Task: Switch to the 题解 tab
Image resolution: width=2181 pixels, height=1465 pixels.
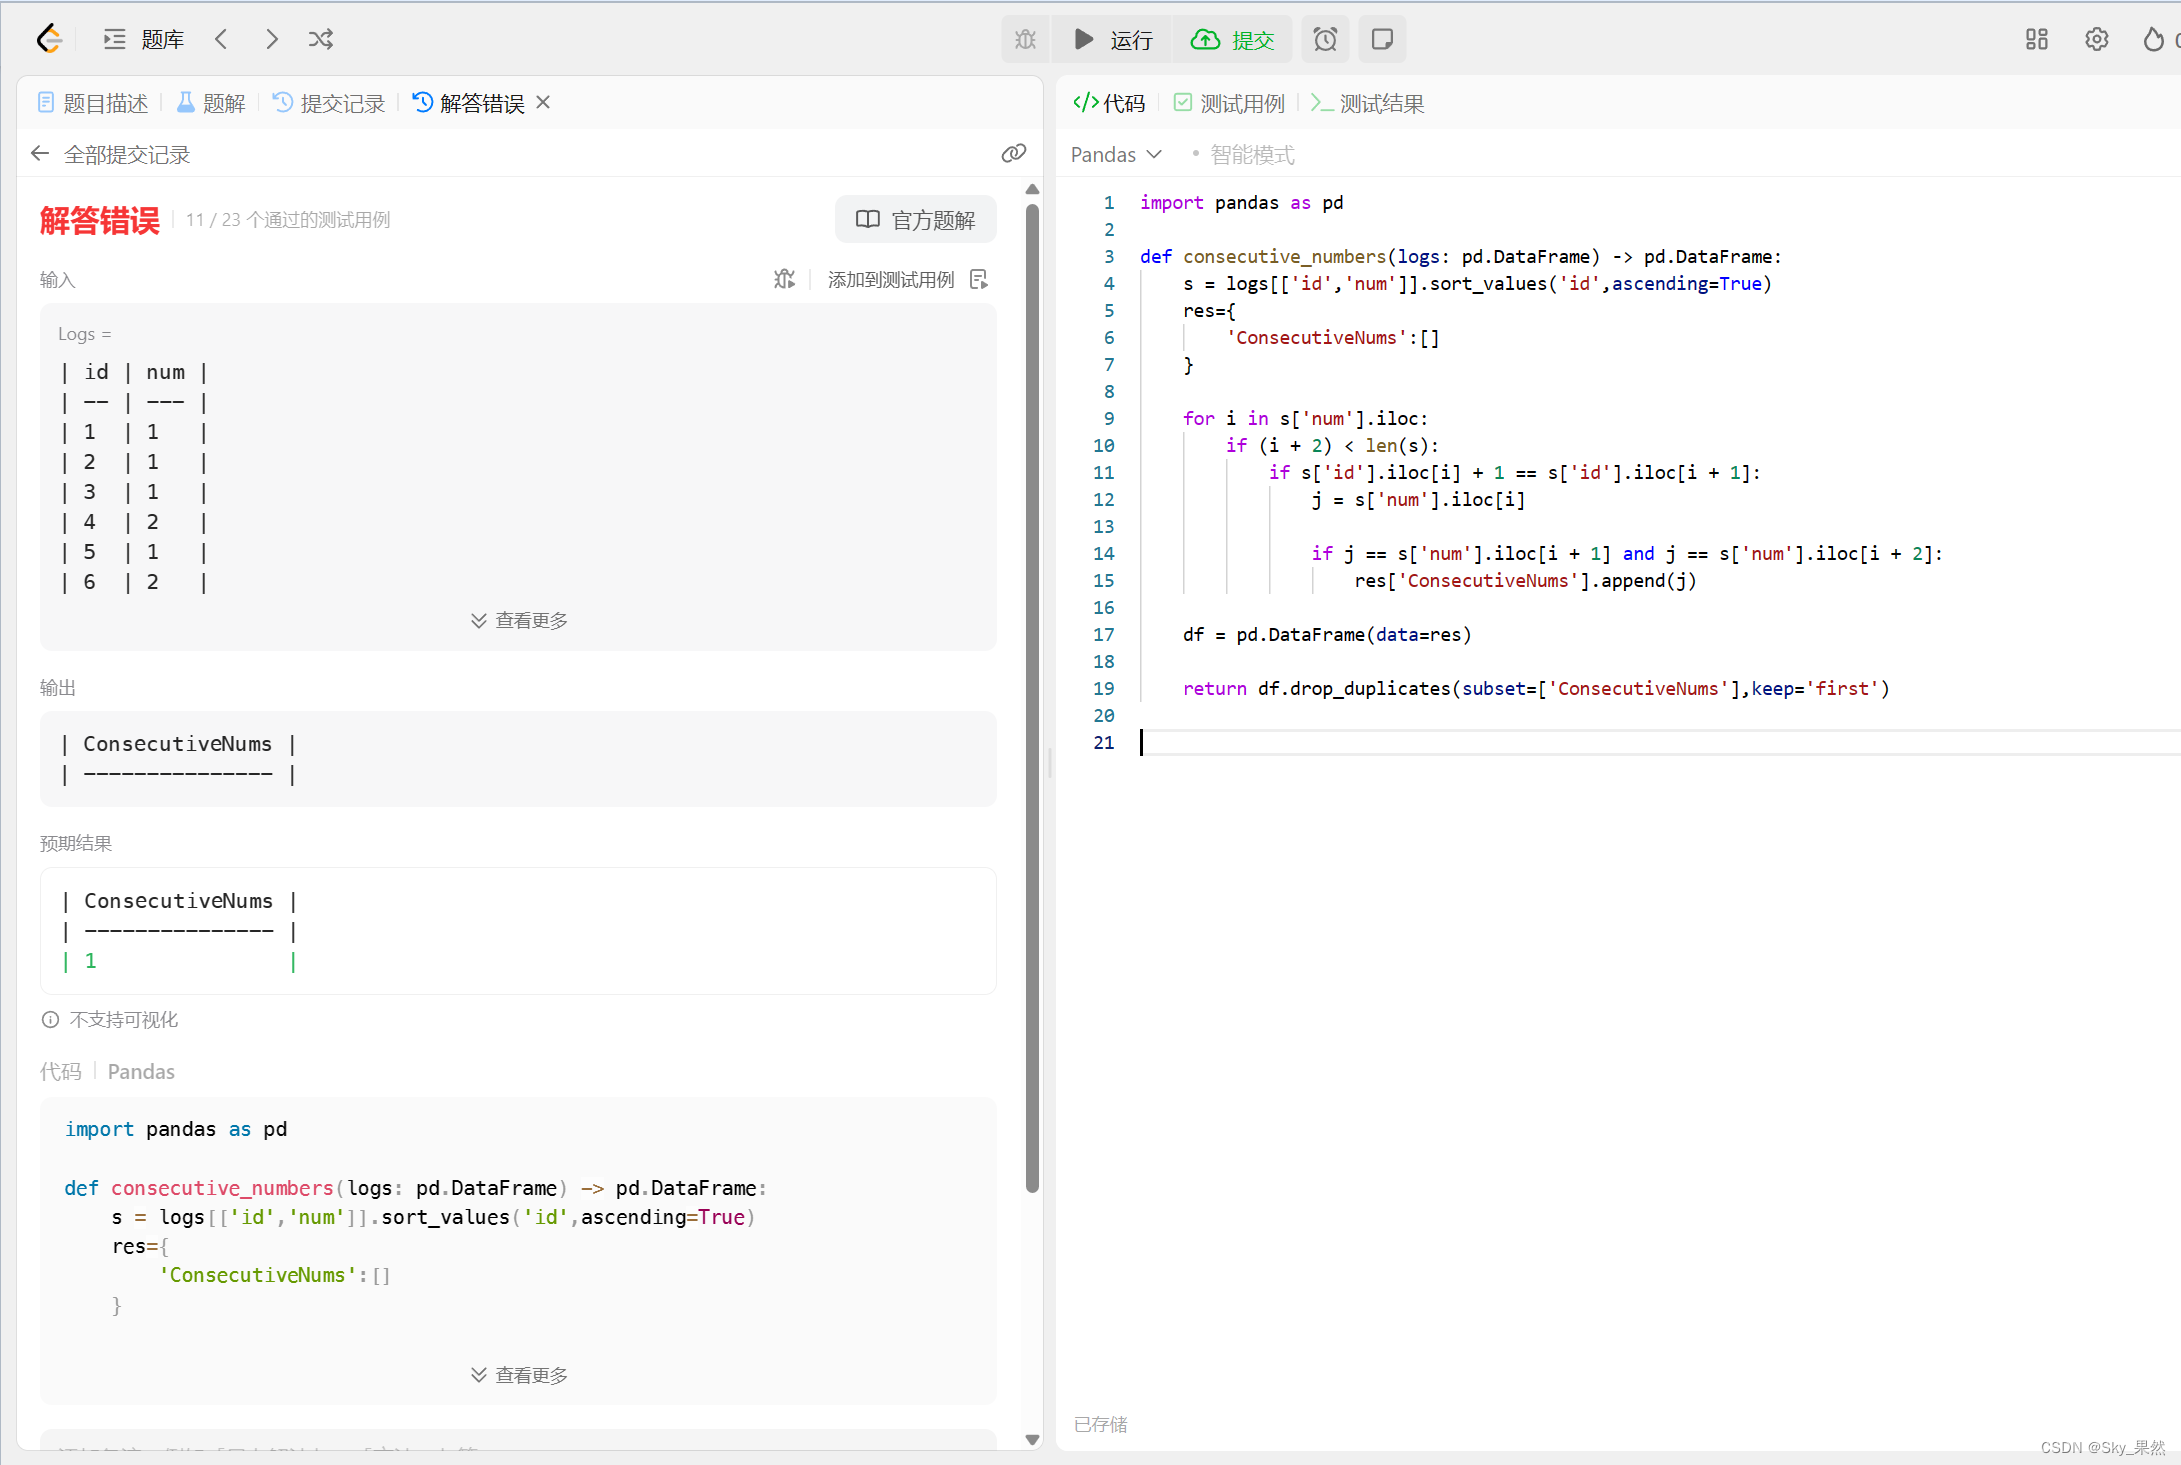Action: [x=211, y=103]
